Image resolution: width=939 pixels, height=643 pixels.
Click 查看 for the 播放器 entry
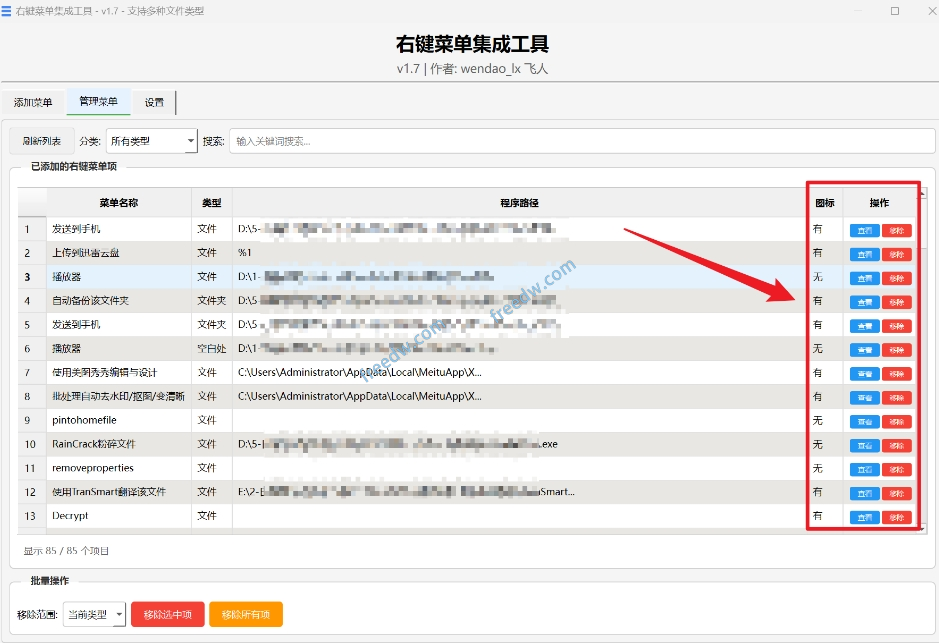click(x=863, y=349)
